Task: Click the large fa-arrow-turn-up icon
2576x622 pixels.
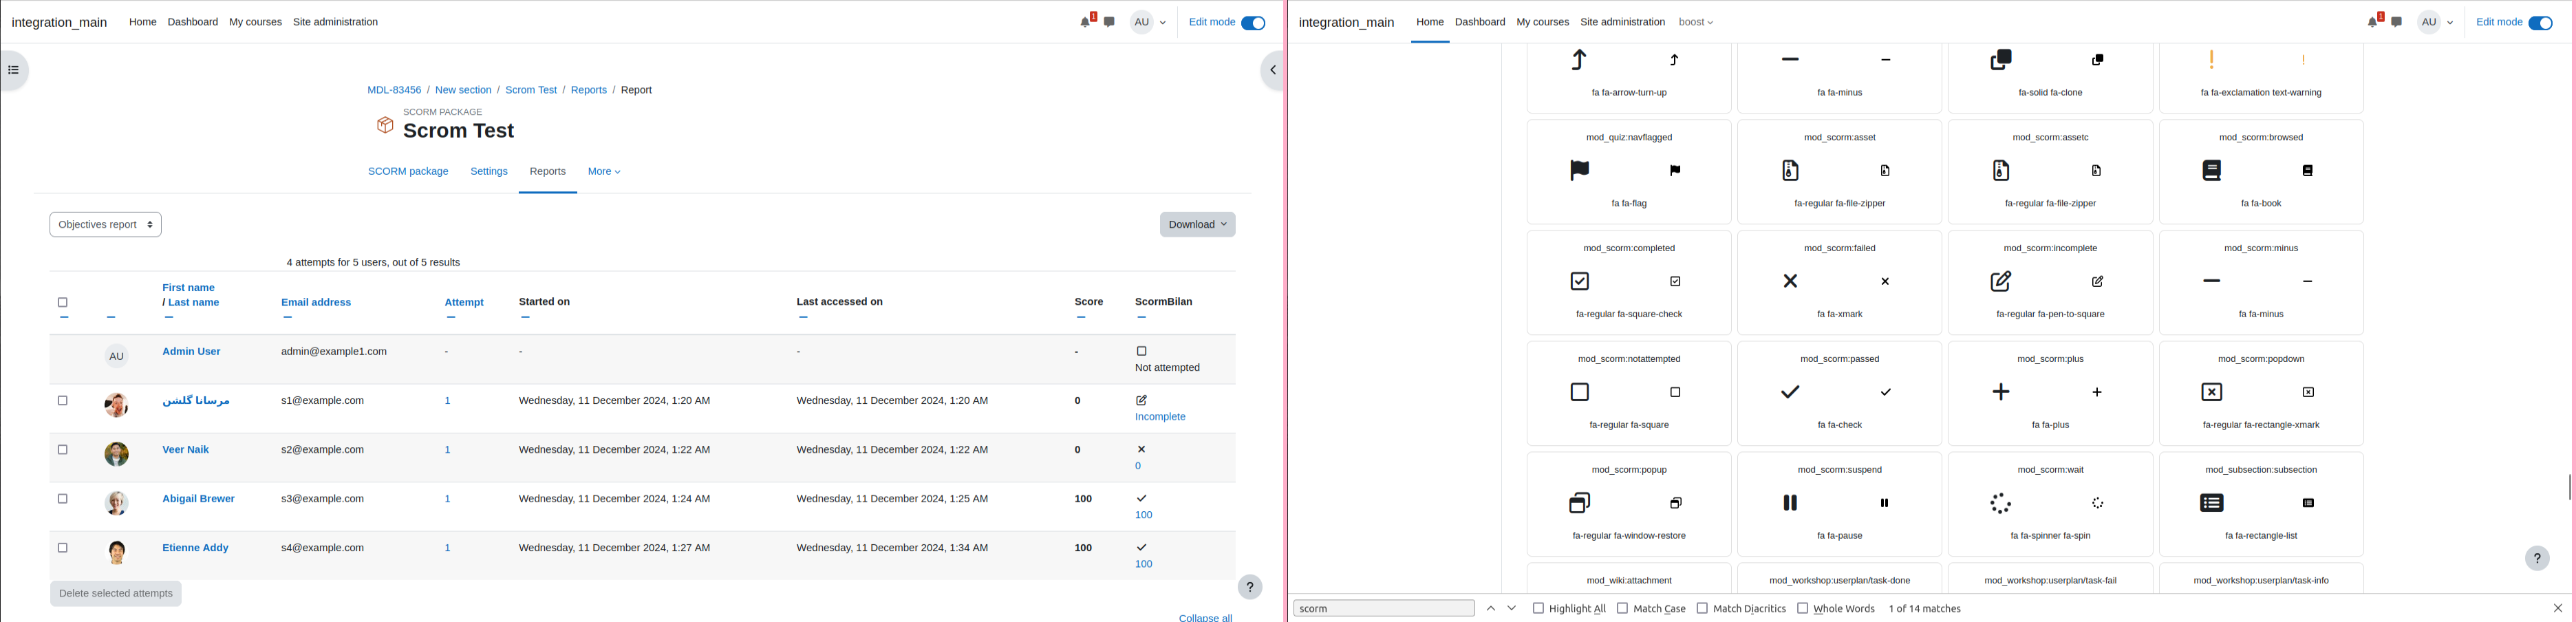Action: click(1580, 60)
